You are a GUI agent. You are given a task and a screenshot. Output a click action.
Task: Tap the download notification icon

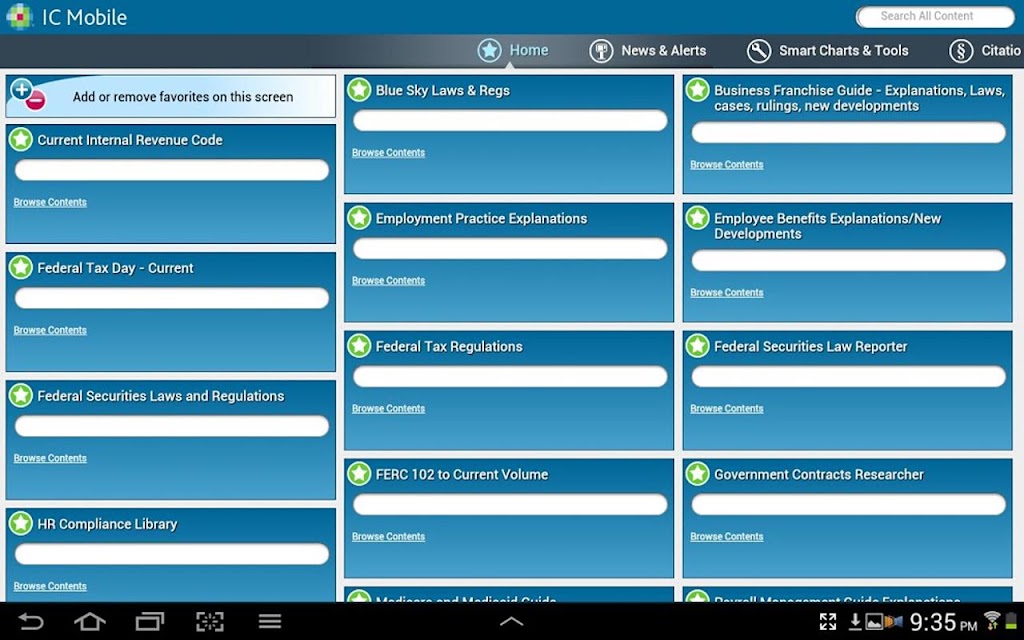pos(854,622)
